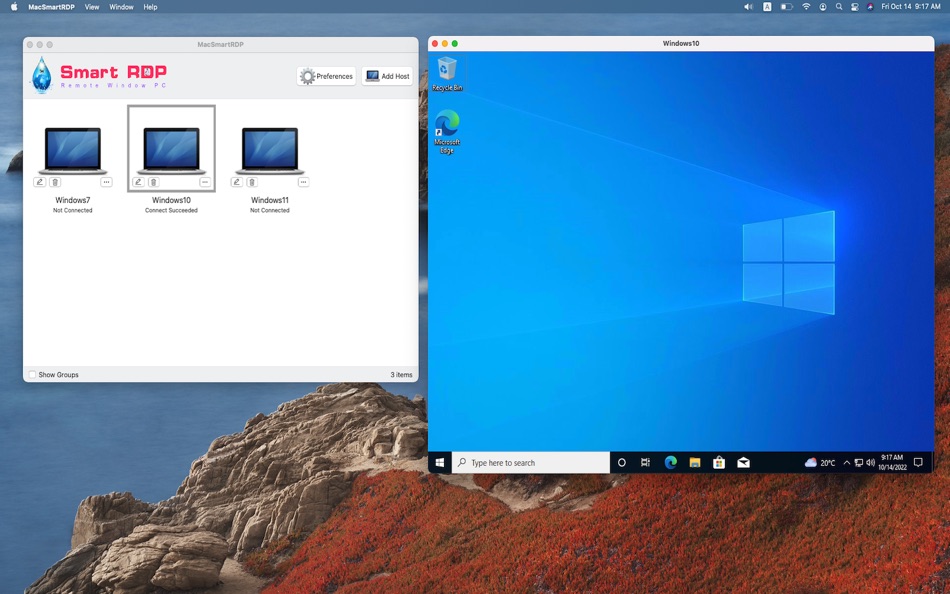Delete the Windows10 host using trash icon
This screenshot has height=594, width=950.
(x=153, y=182)
